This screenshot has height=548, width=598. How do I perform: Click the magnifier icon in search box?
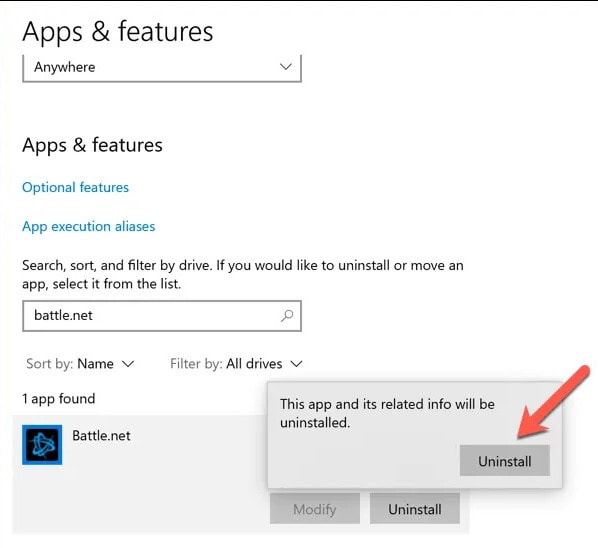click(287, 316)
